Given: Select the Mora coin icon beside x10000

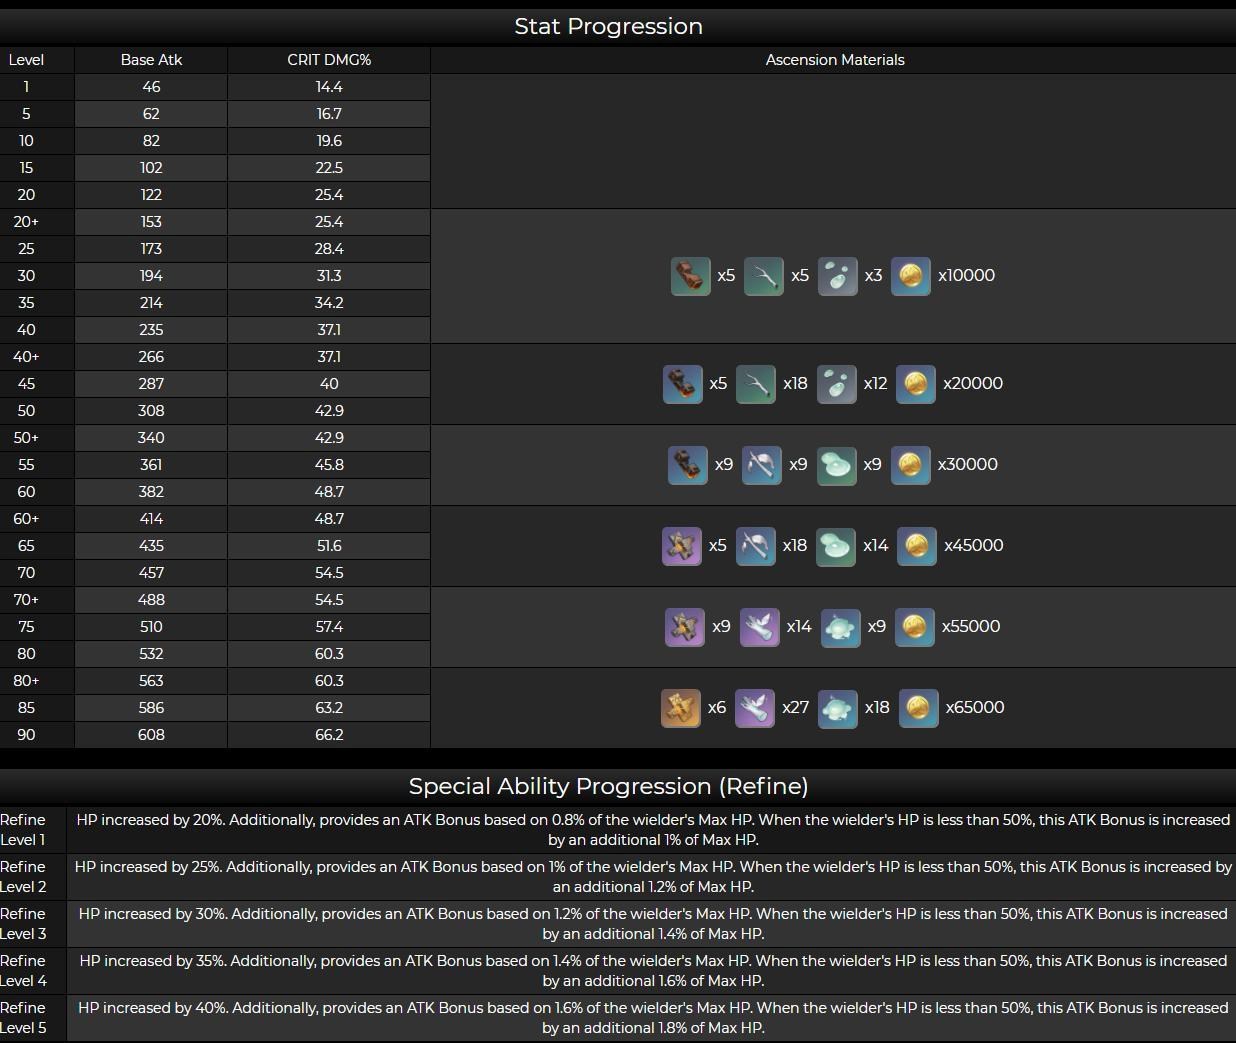Looking at the screenshot, I should point(911,276).
